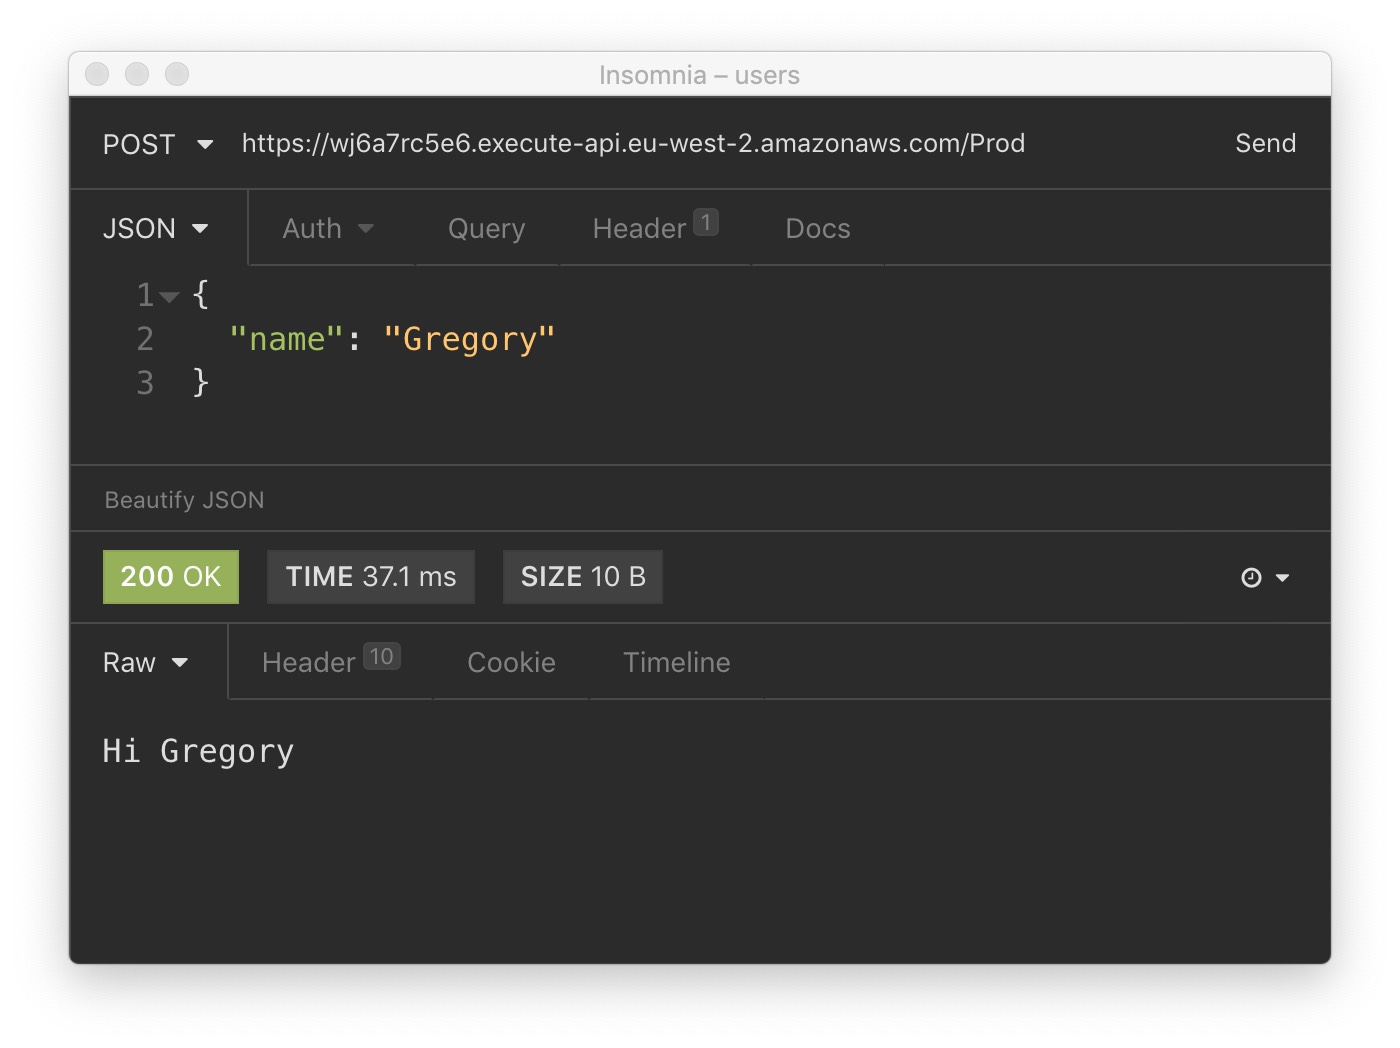The width and height of the screenshot is (1400, 1048).
Task: Open the Timeline tab
Action: coord(677,662)
